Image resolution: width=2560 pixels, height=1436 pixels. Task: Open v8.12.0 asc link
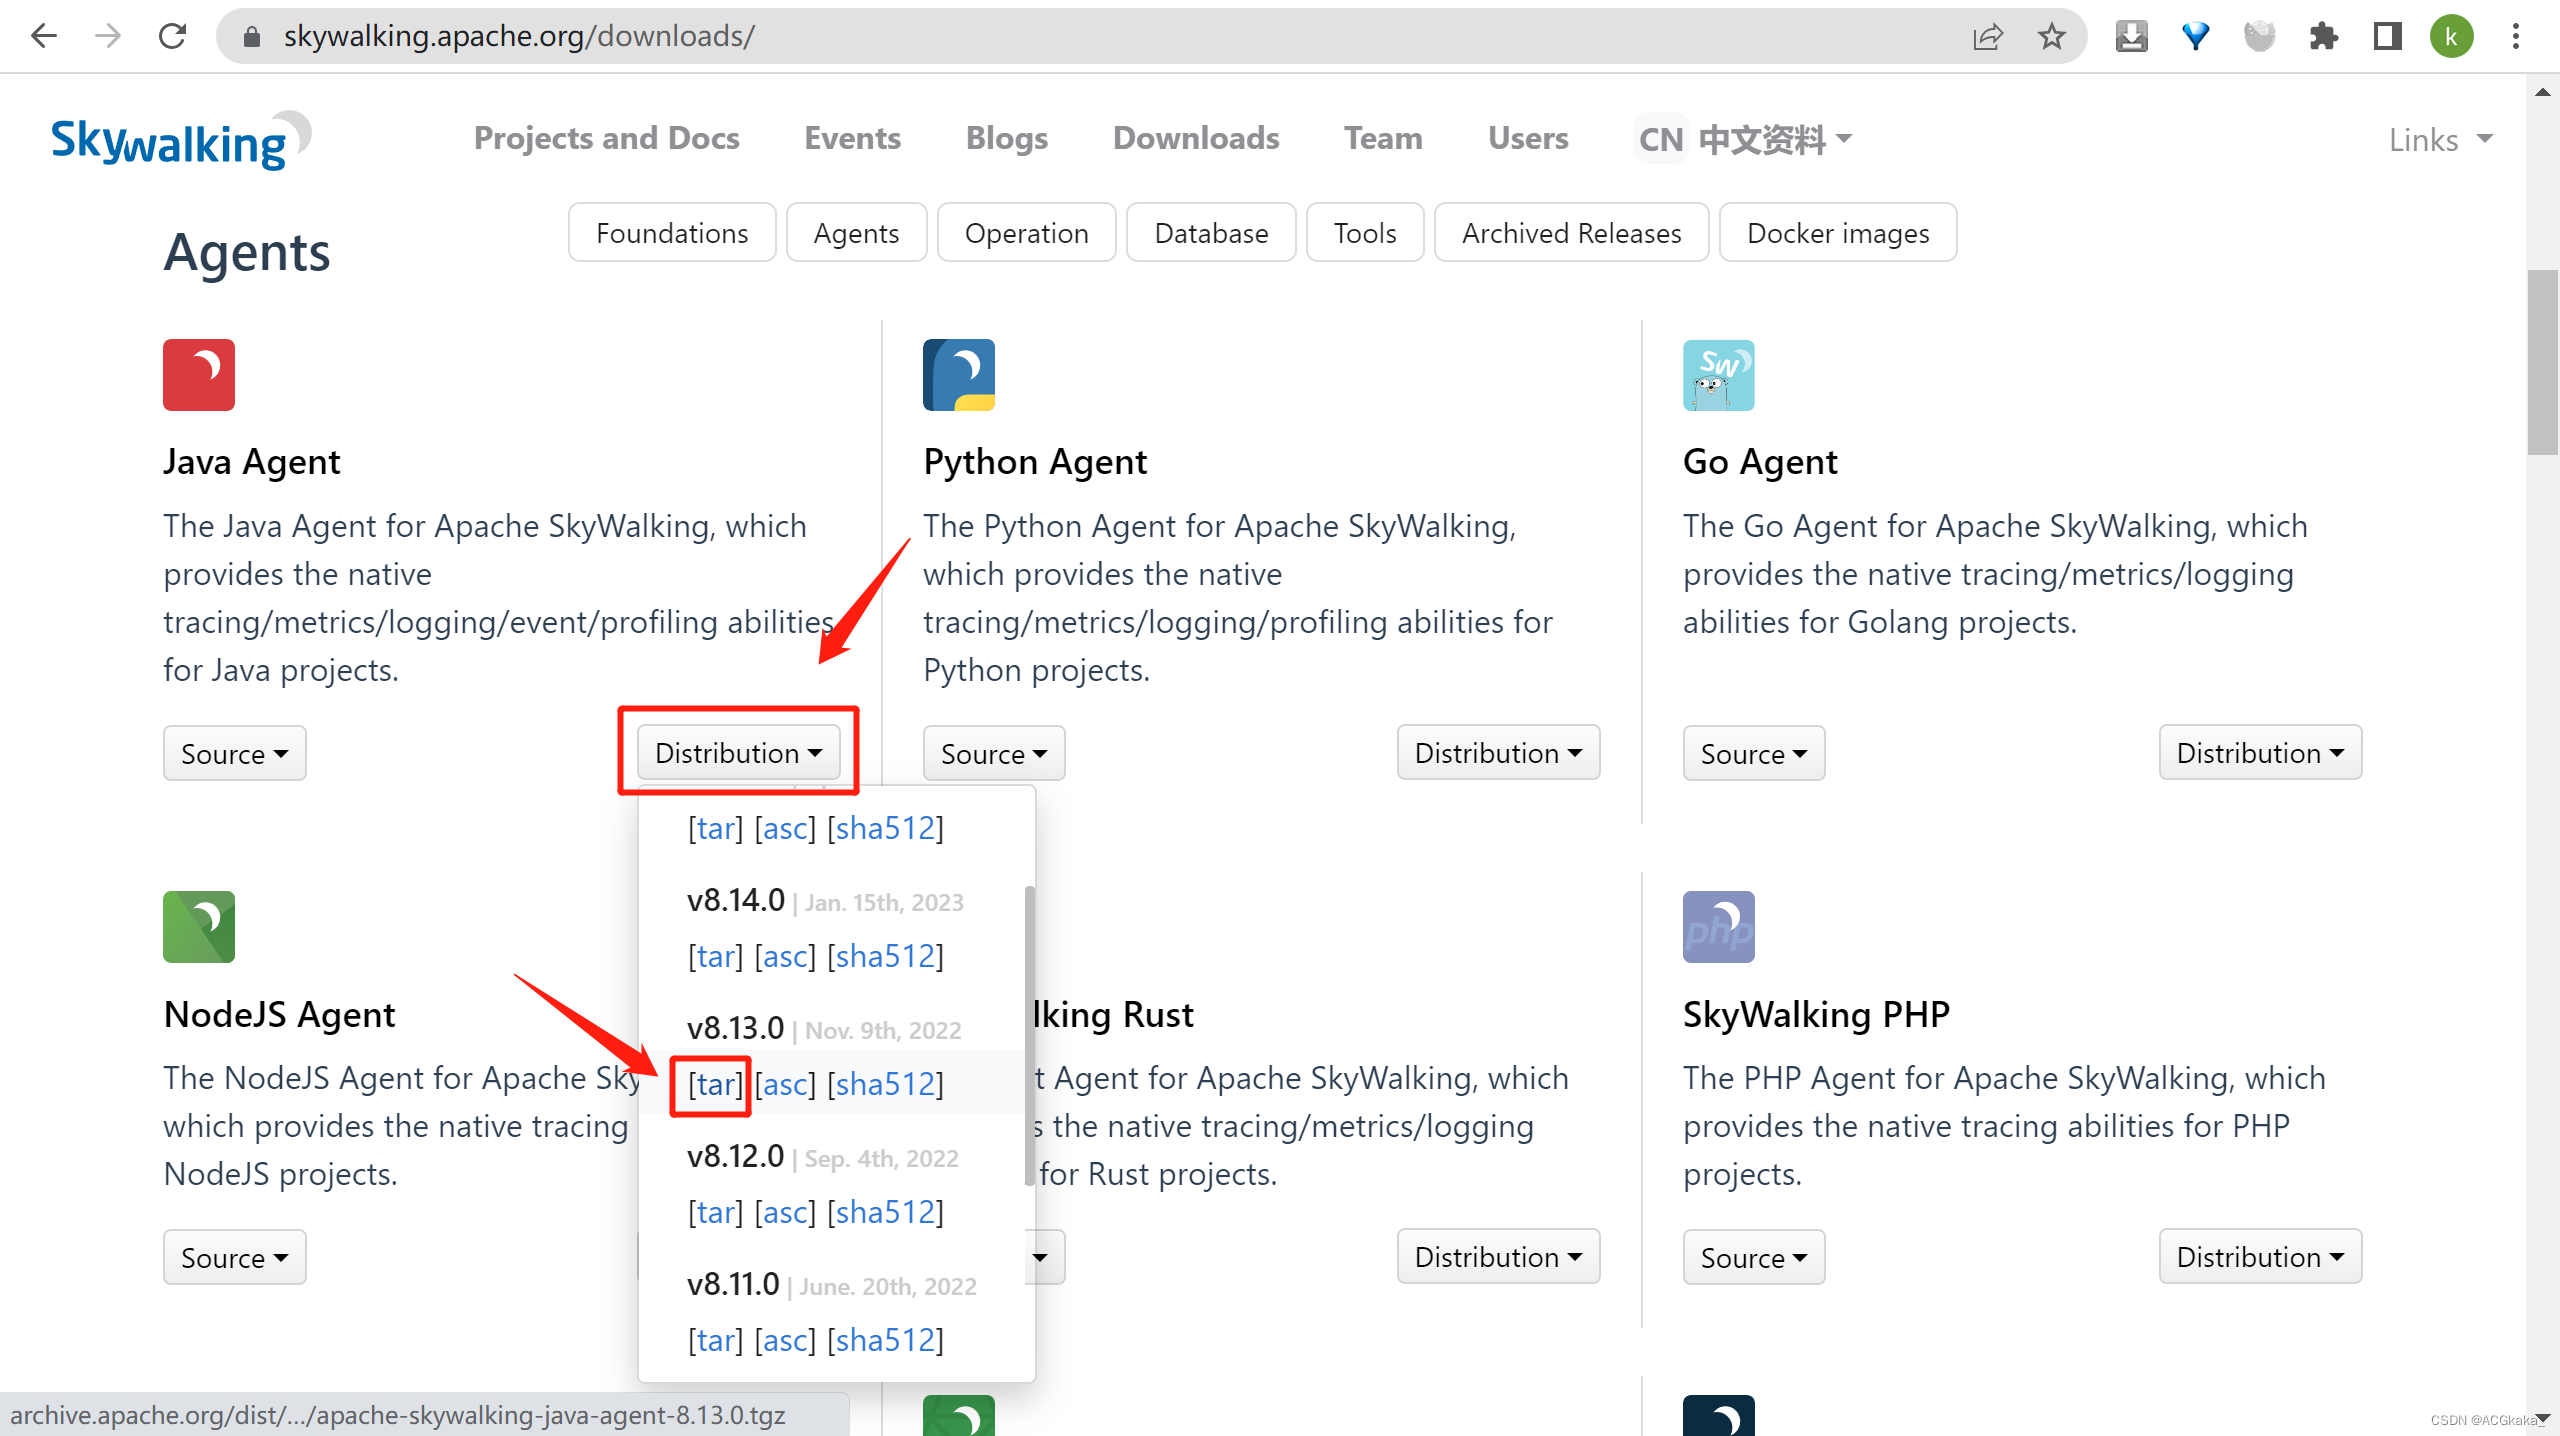[785, 1212]
